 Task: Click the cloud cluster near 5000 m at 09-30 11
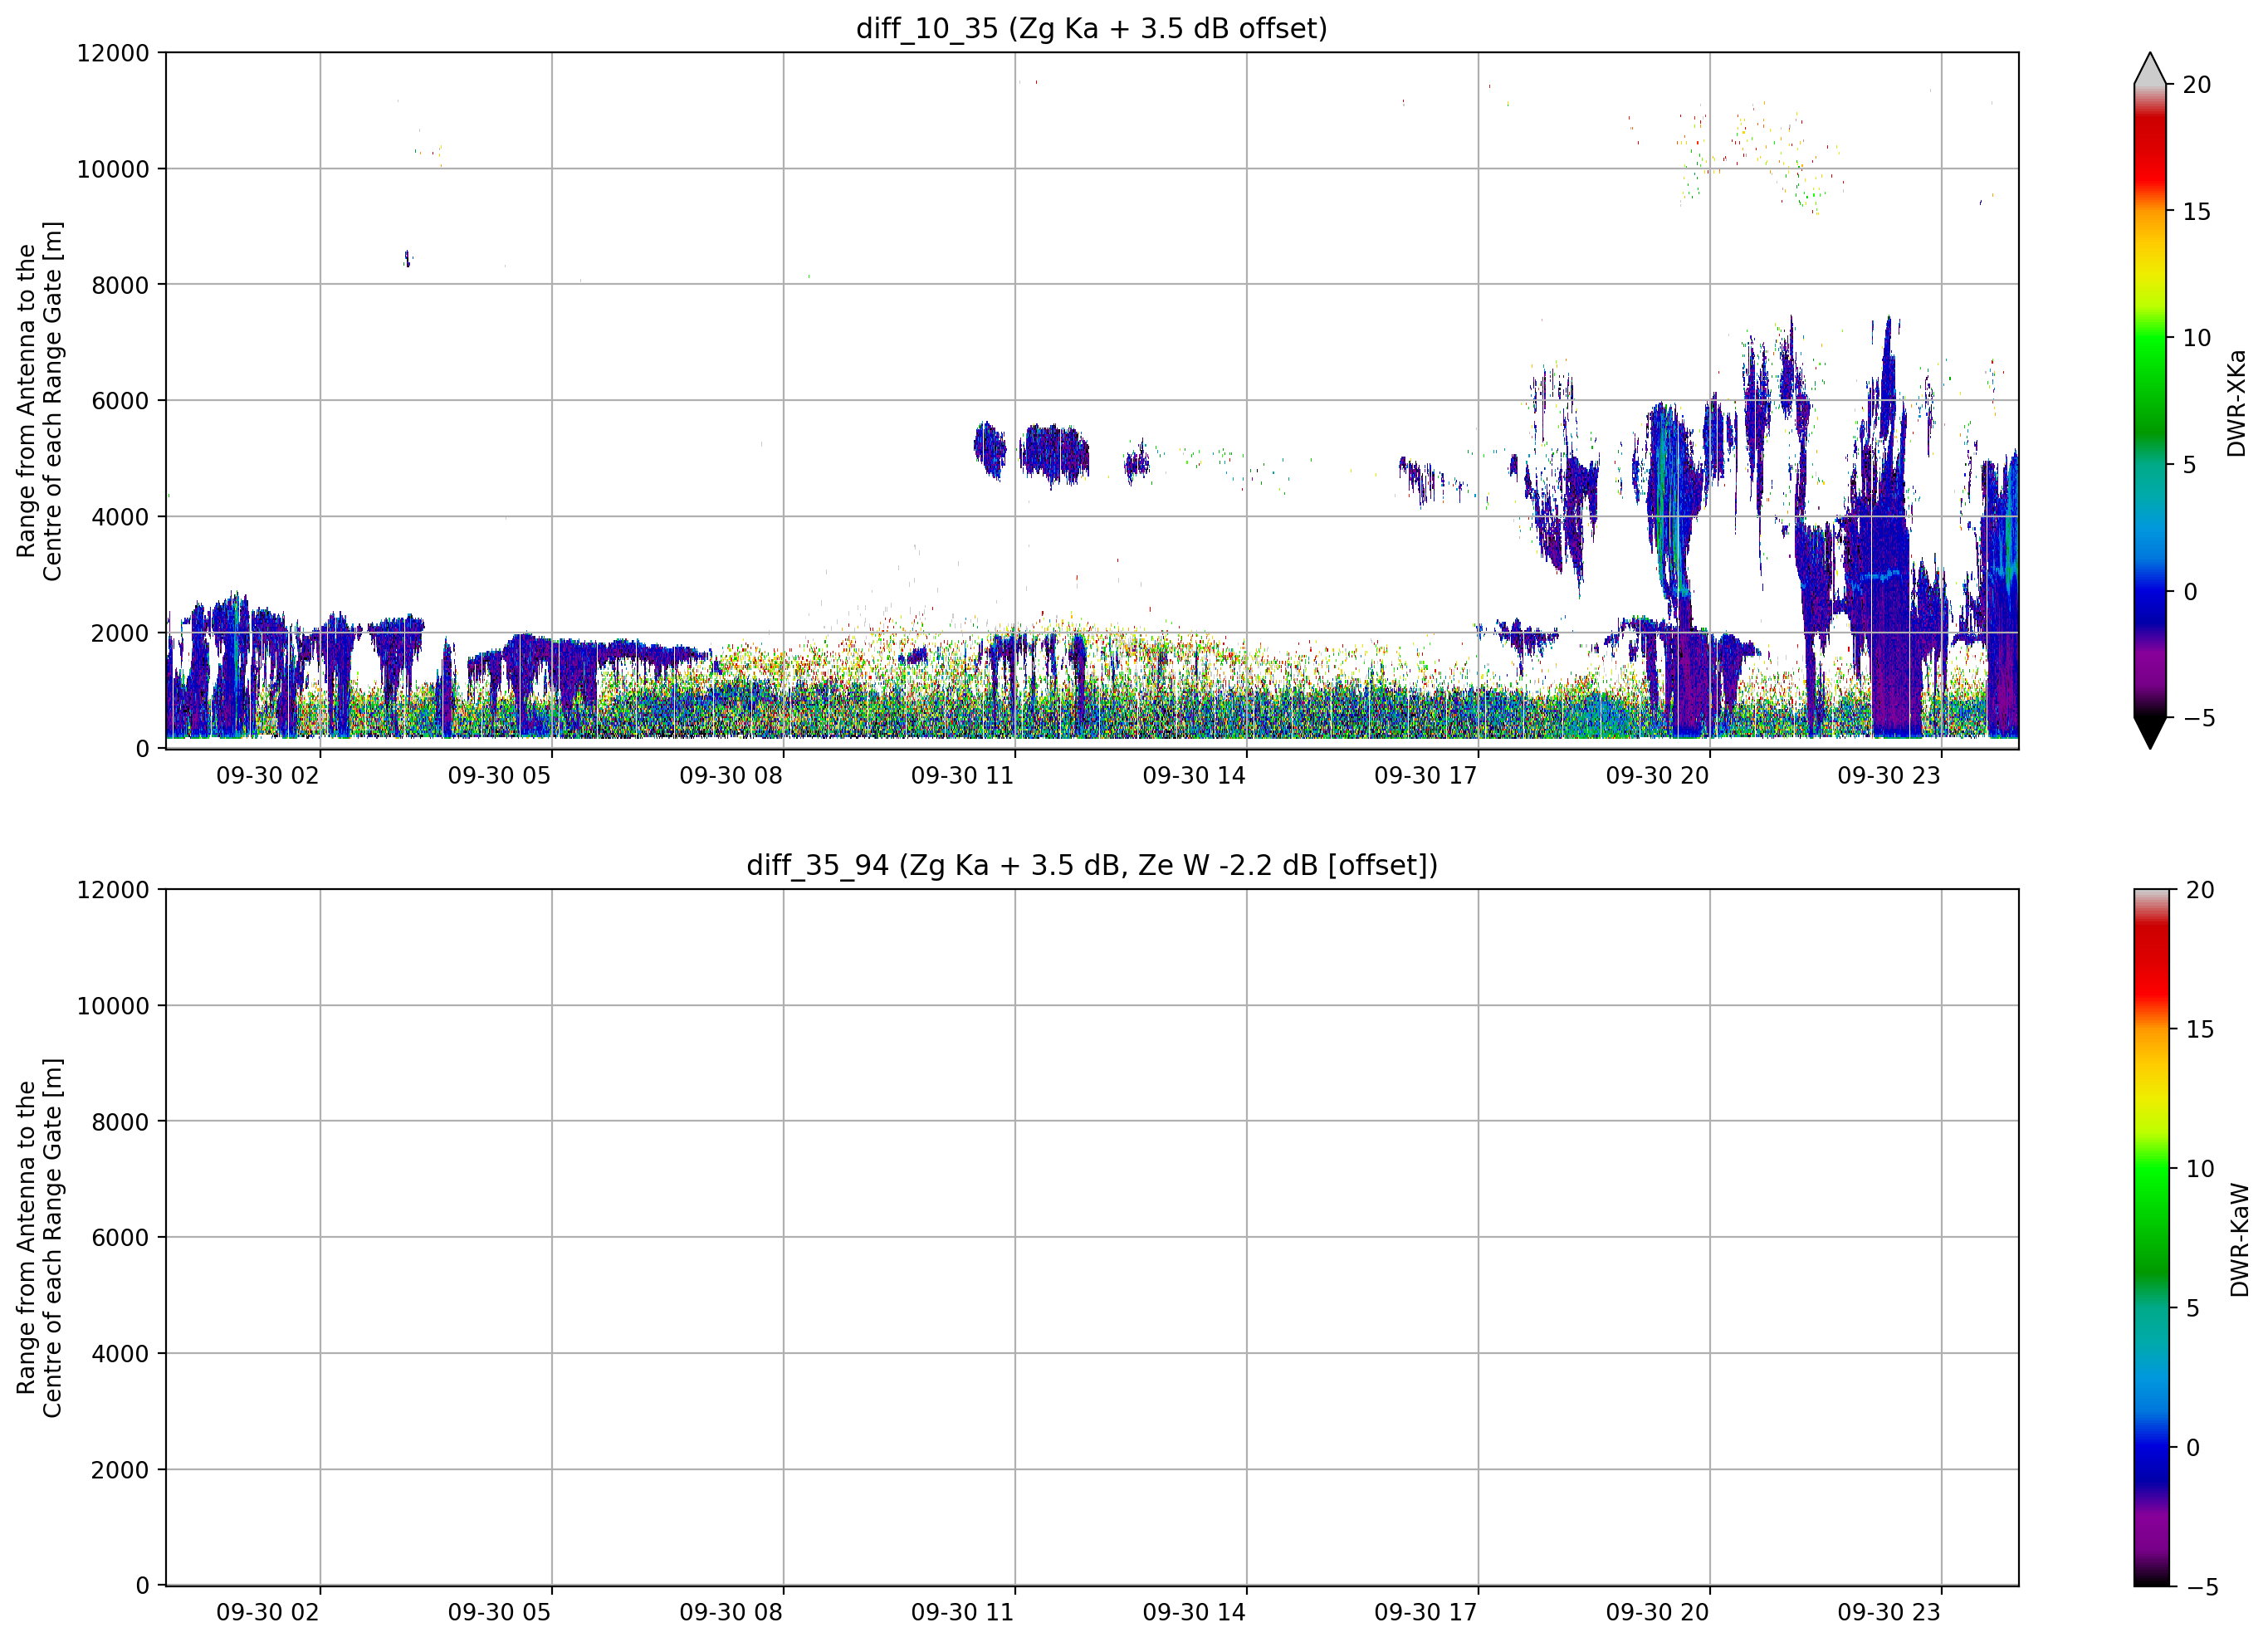pyautogui.click(x=1053, y=455)
